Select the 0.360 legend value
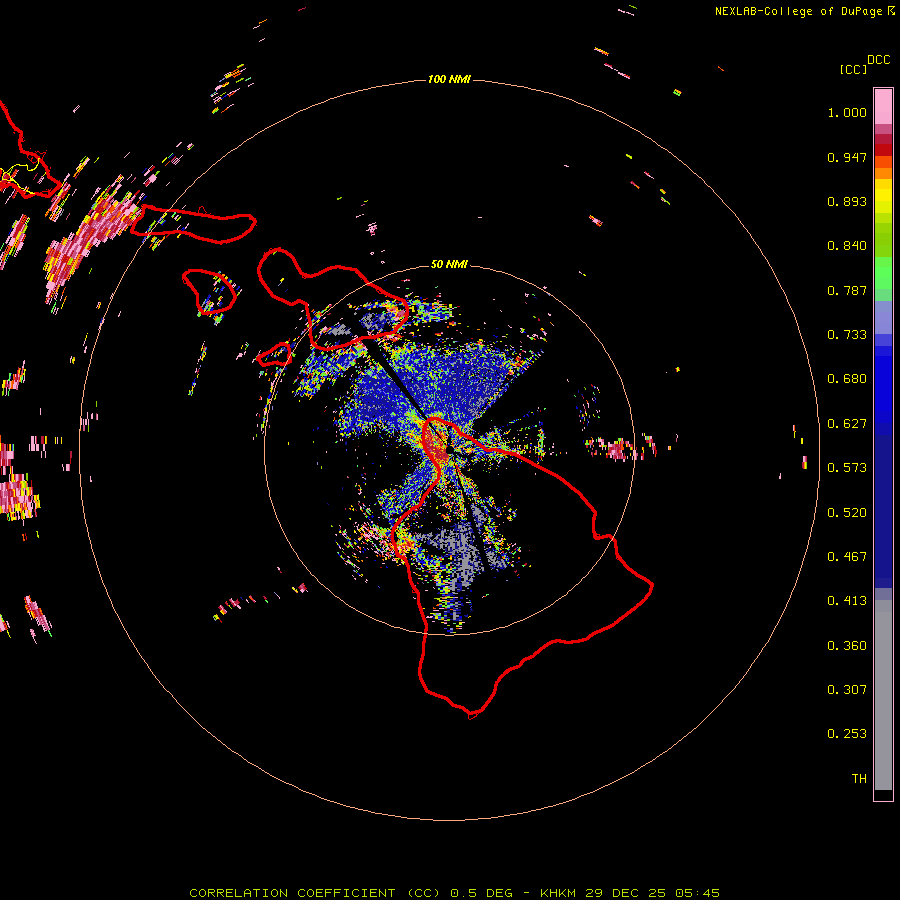Viewport: 900px width, 900px height. coord(847,646)
